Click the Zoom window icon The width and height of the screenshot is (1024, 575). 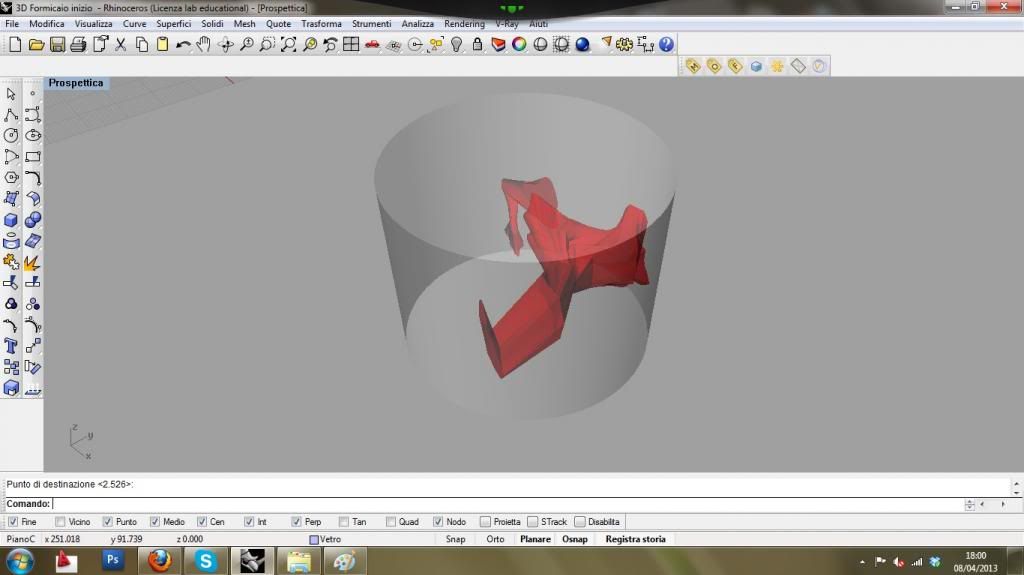pos(267,44)
